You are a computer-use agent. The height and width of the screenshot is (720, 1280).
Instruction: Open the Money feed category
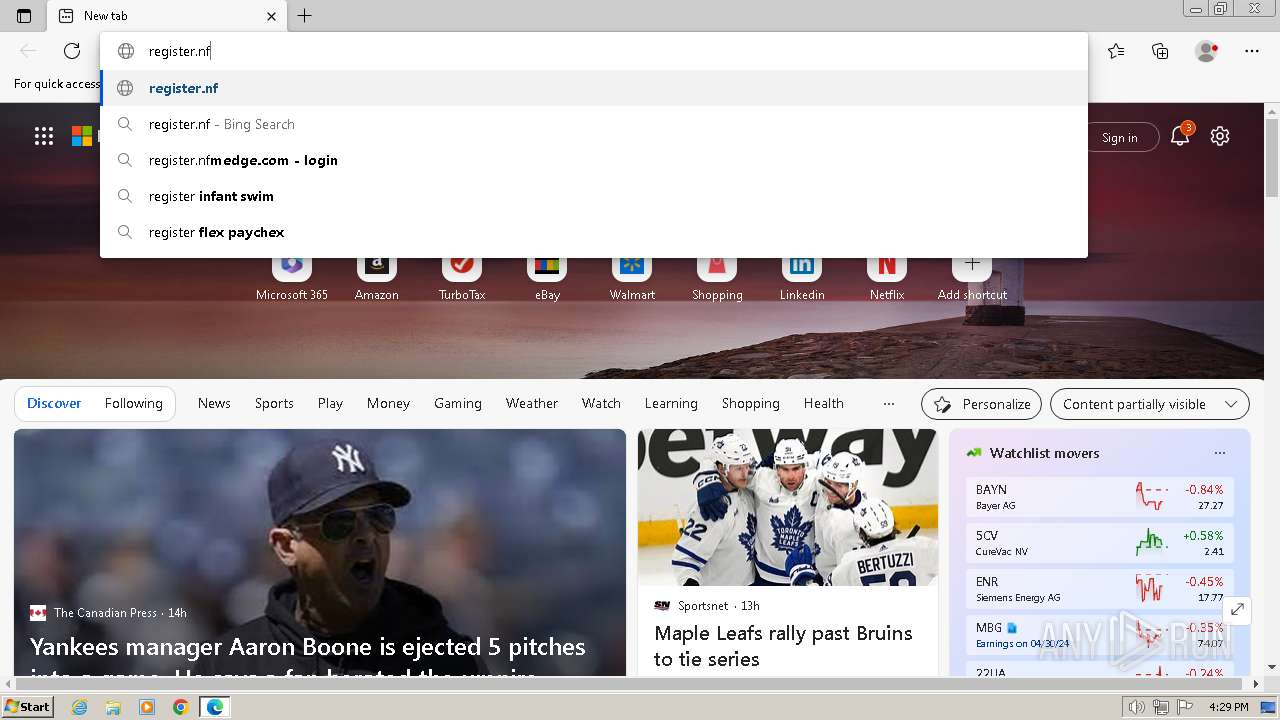388,403
